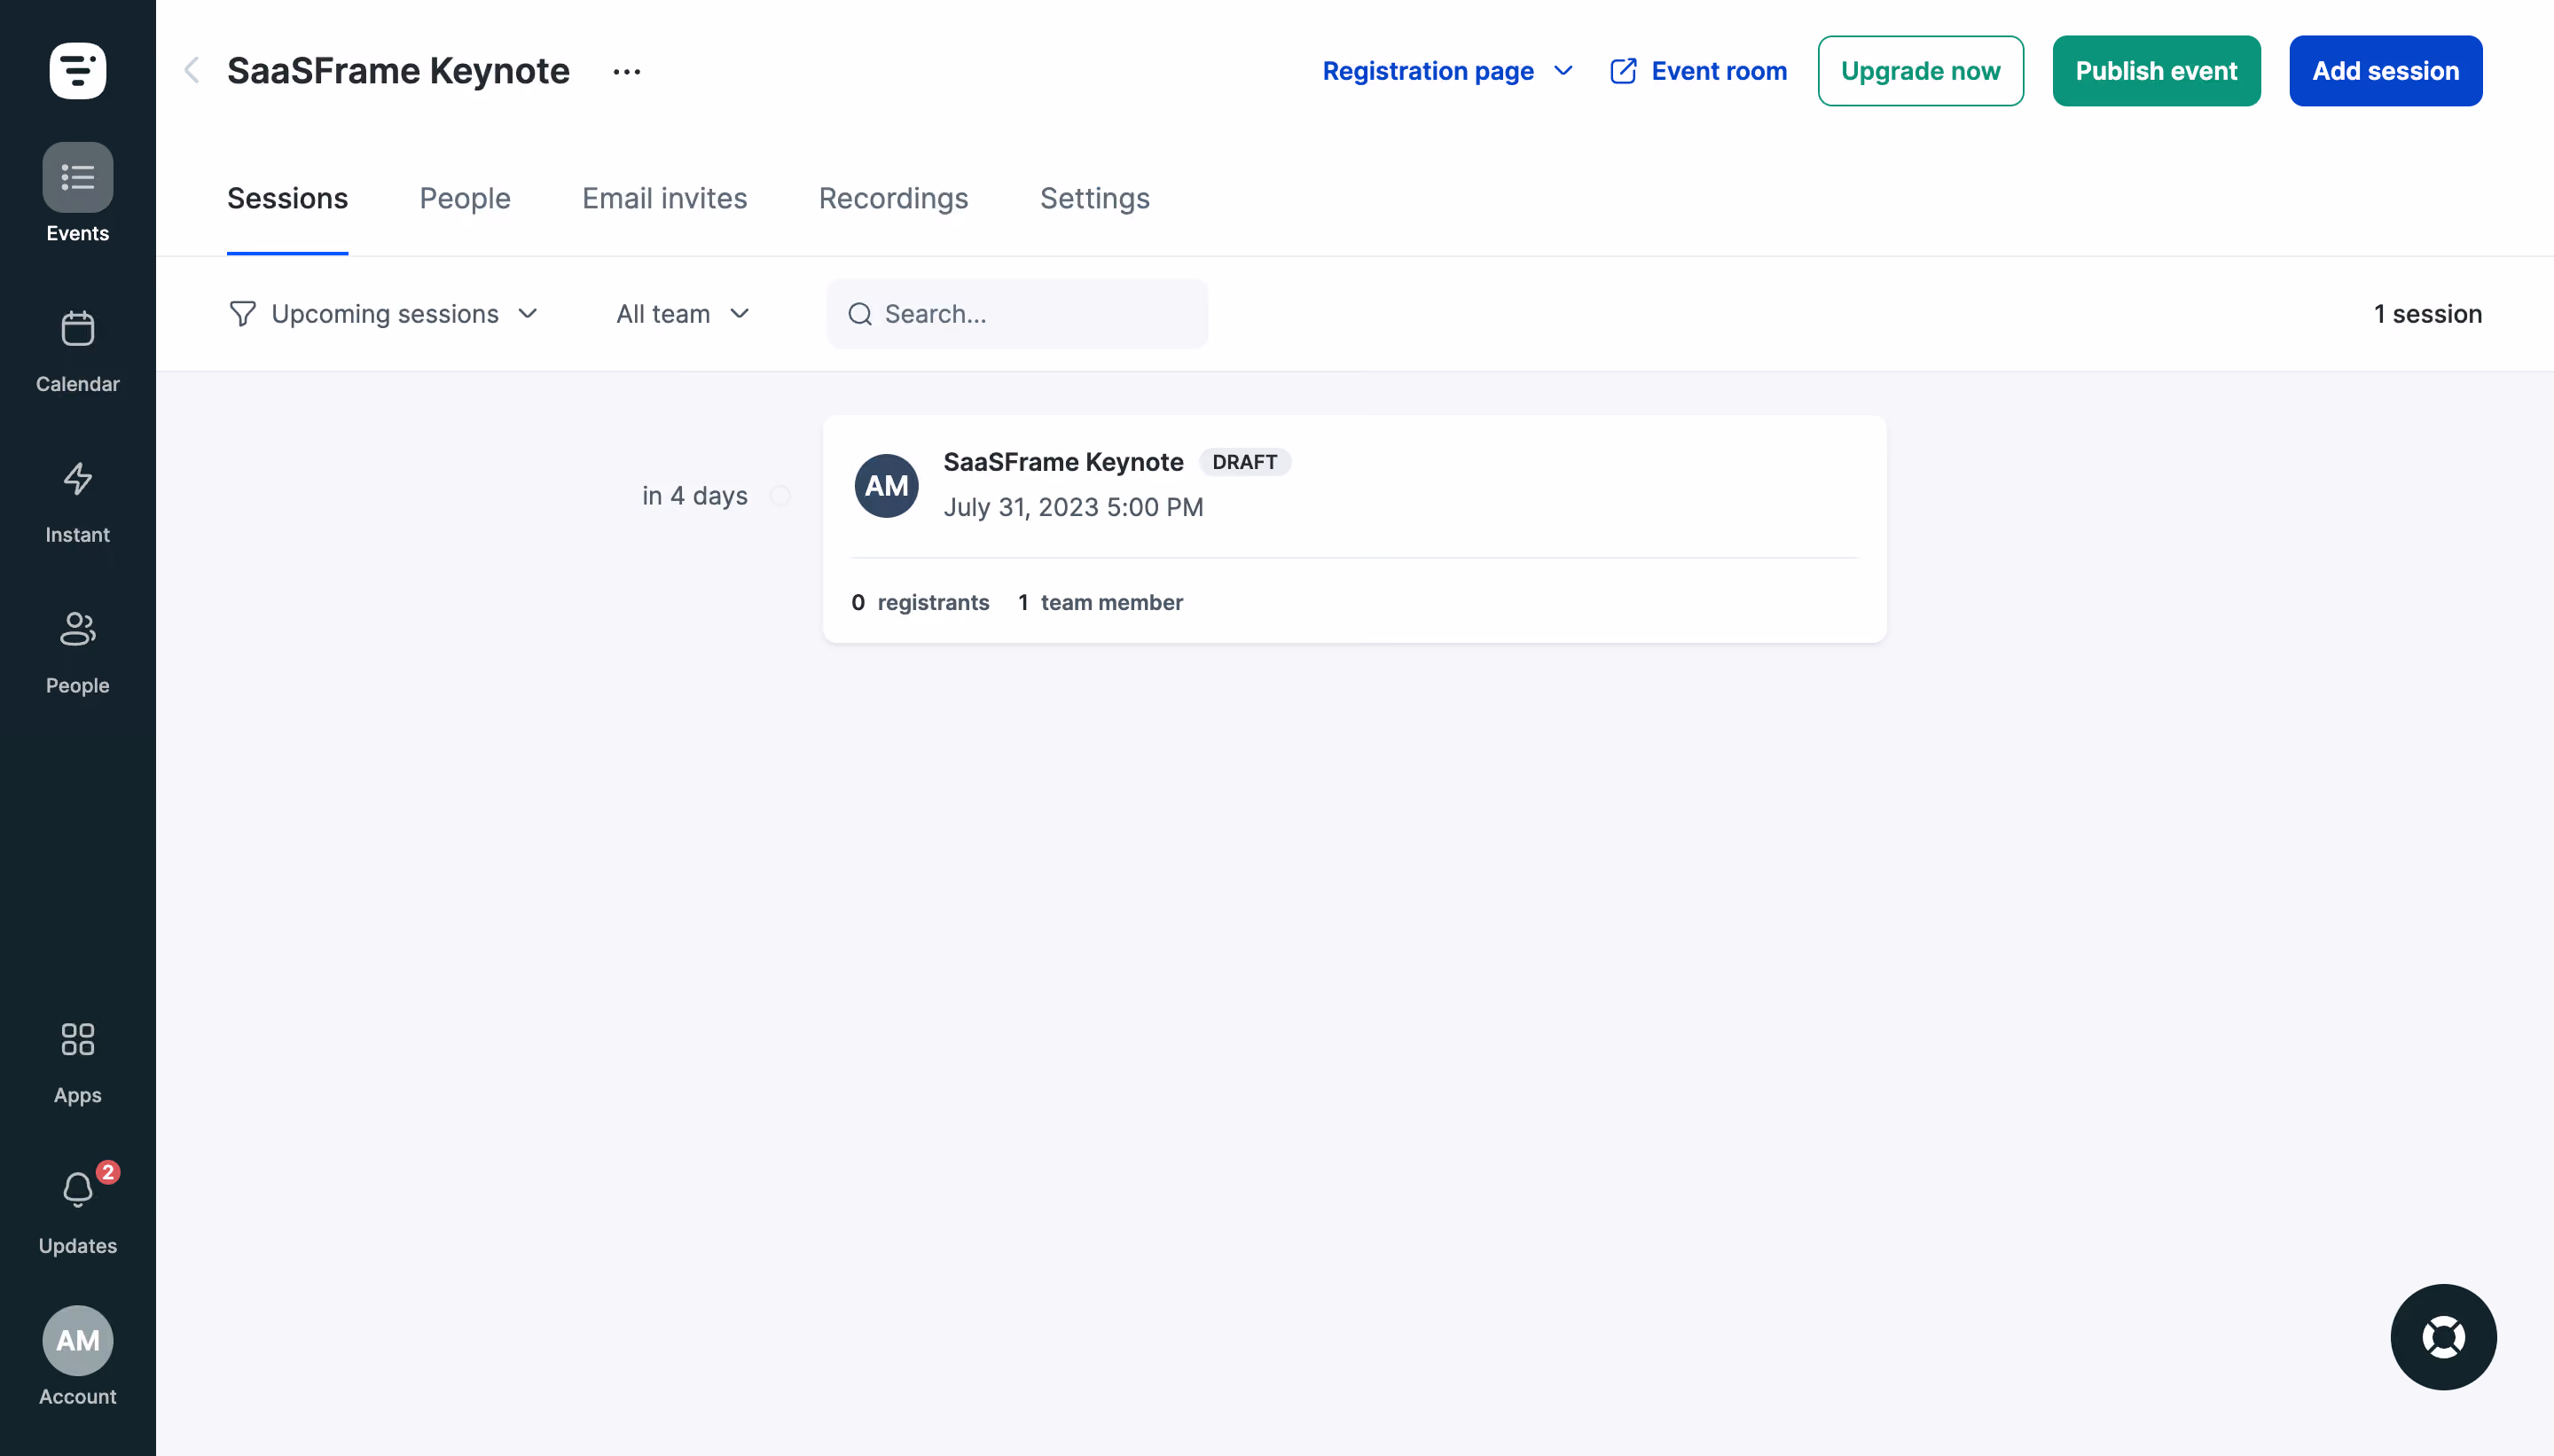The width and height of the screenshot is (2554, 1456).
Task: Open the Event room link
Action: pos(1698,71)
